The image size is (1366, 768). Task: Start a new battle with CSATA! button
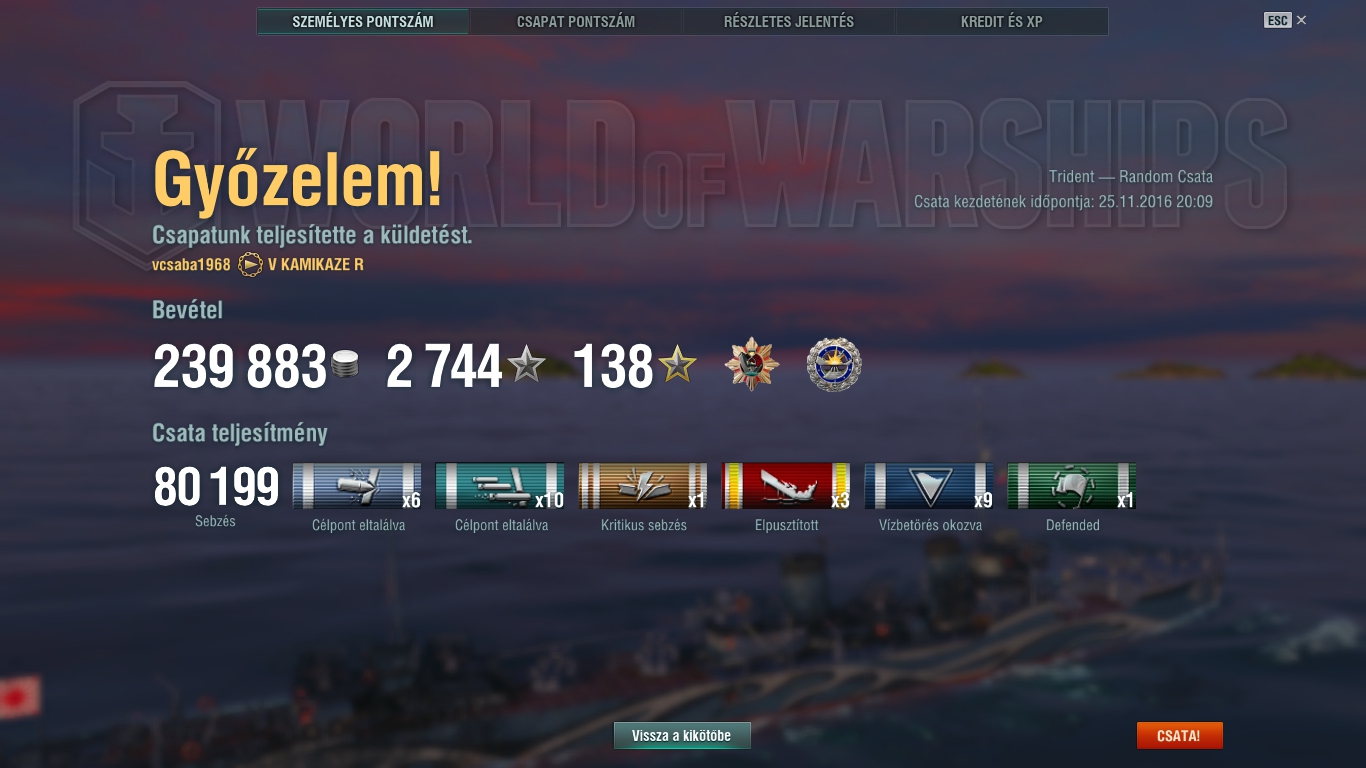pyautogui.click(x=1179, y=736)
